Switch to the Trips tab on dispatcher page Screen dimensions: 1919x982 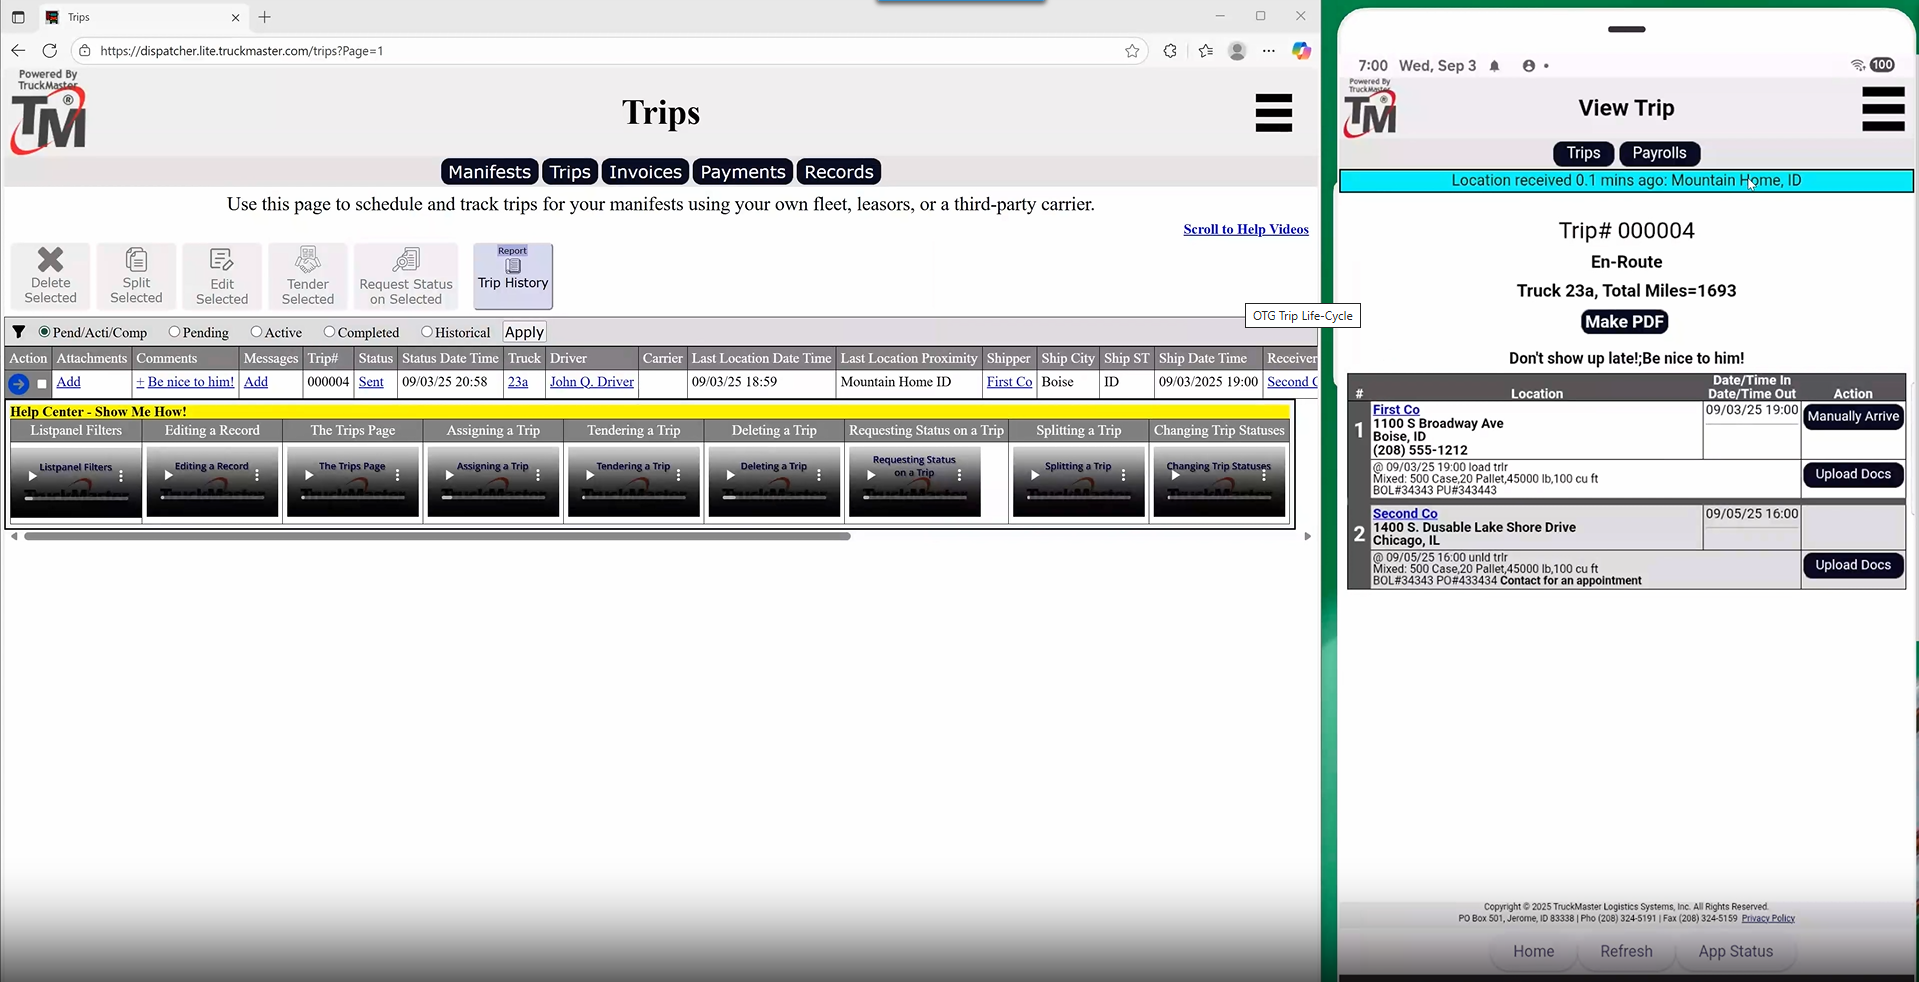point(570,172)
